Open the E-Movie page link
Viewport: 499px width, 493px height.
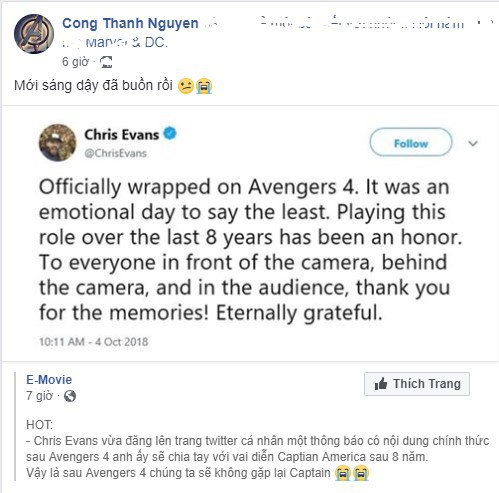49,380
